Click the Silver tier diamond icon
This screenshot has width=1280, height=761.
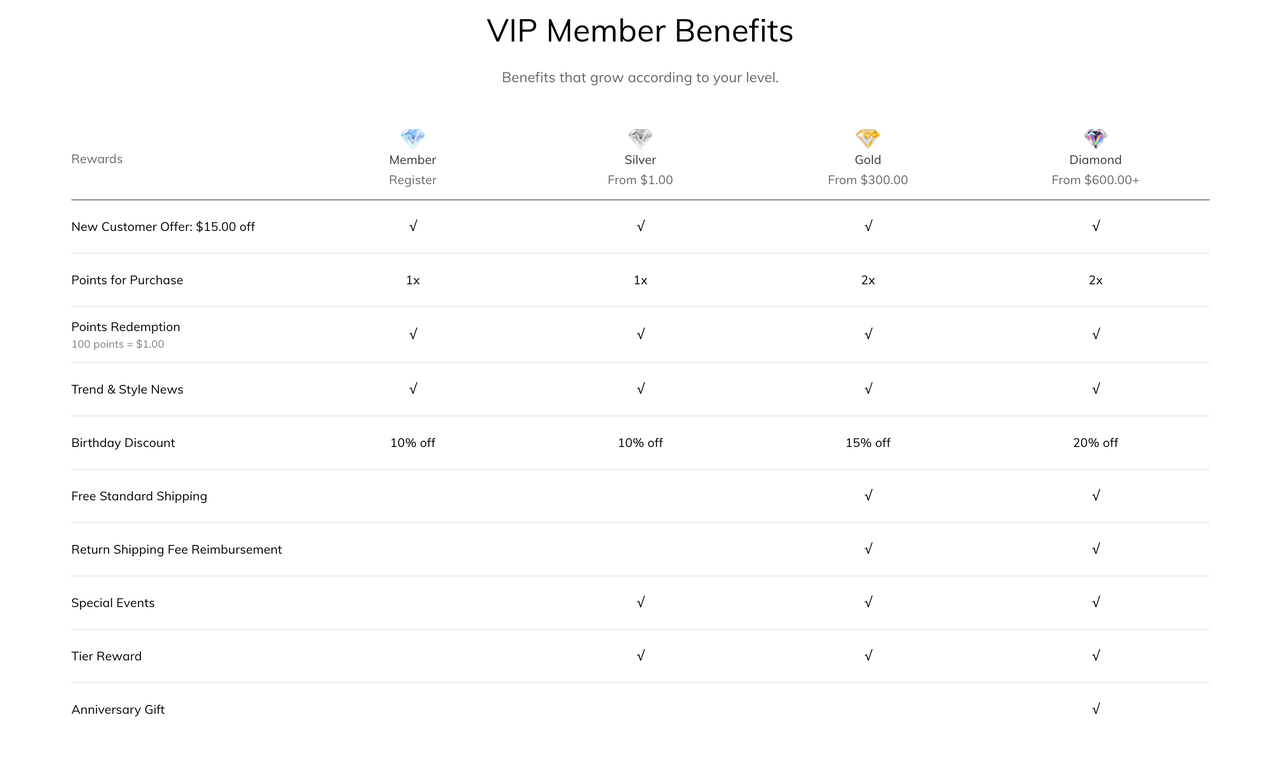(x=640, y=138)
